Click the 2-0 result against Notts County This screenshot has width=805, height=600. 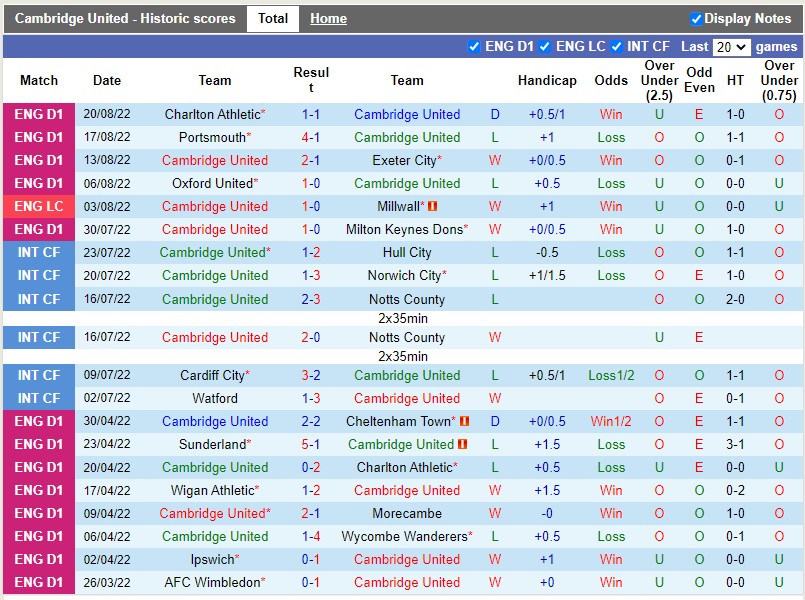(311, 338)
